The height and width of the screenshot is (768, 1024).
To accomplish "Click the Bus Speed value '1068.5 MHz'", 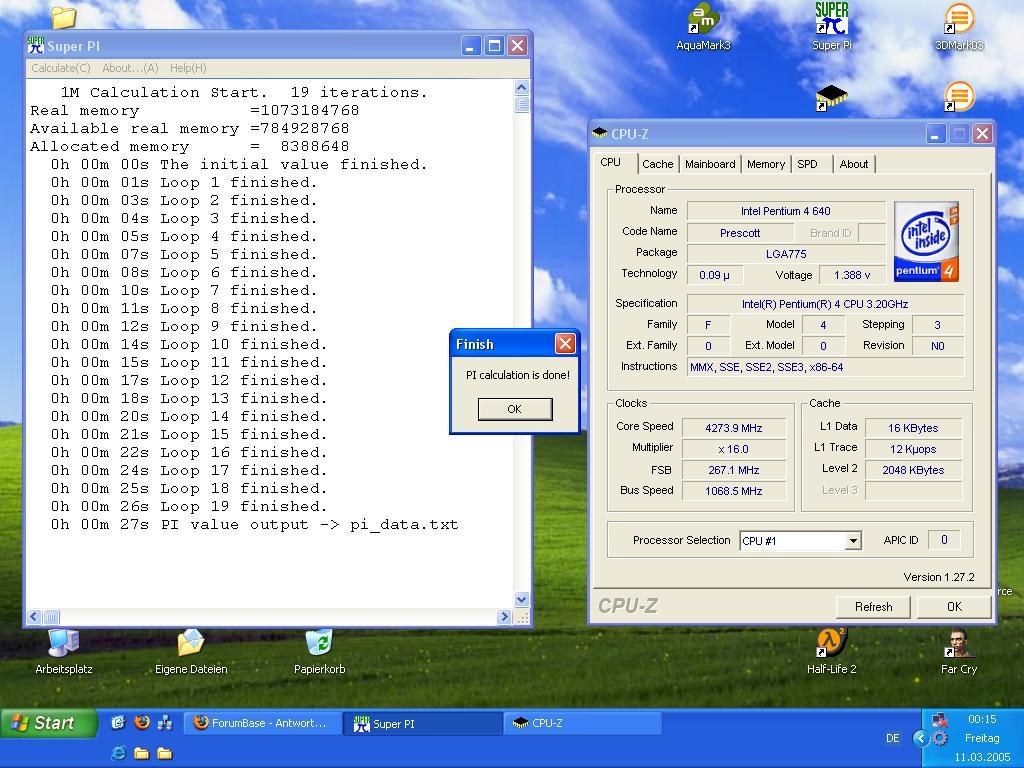I will [x=733, y=490].
